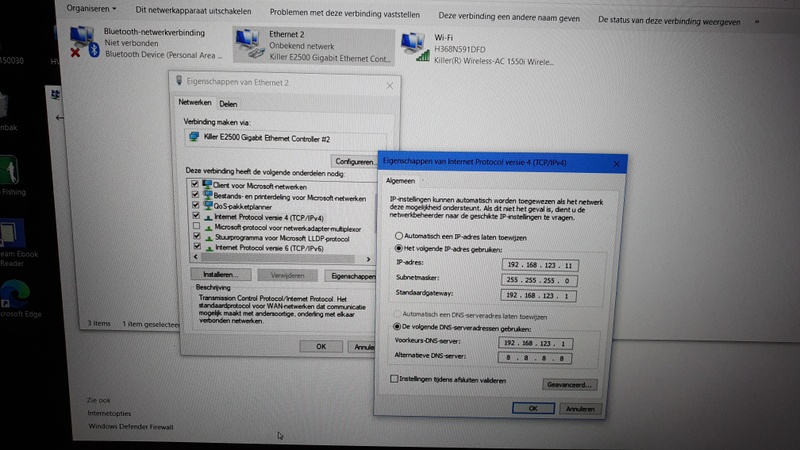The width and height of the screenshot is (800, 450).
Task: Select Het volgende IP-adres gebruiken
Action: (x=398, y=248)
